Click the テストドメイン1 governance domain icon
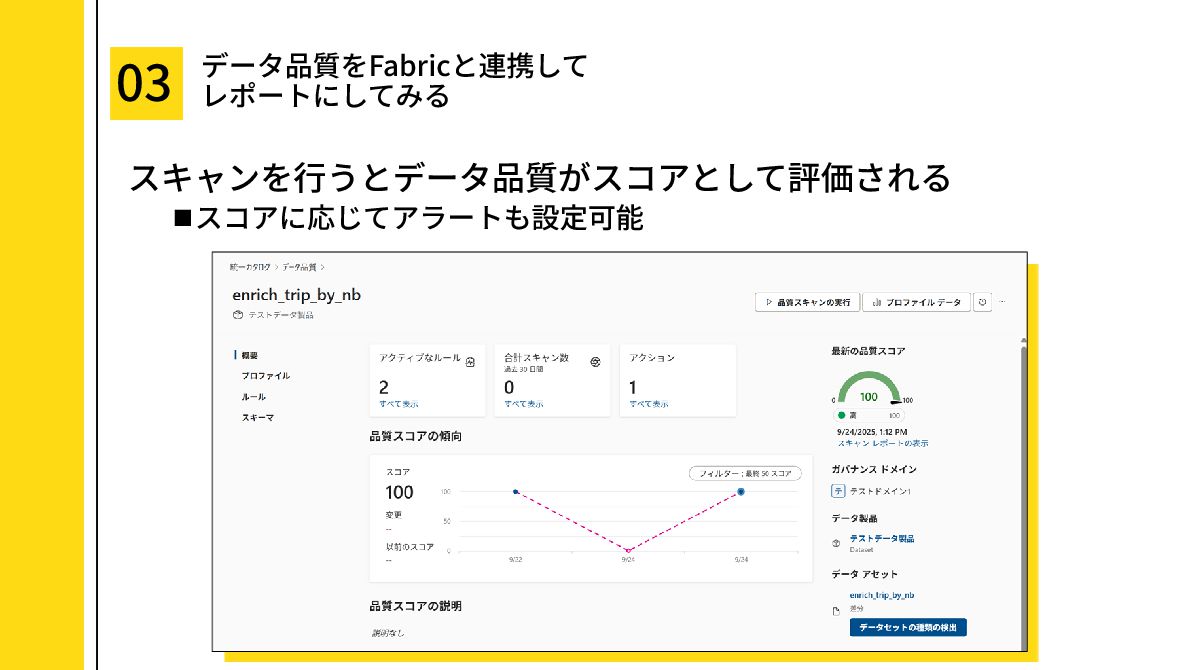The height and width of the screenshot is (670, 1190). pyautogui.click(x=838, y=491)
